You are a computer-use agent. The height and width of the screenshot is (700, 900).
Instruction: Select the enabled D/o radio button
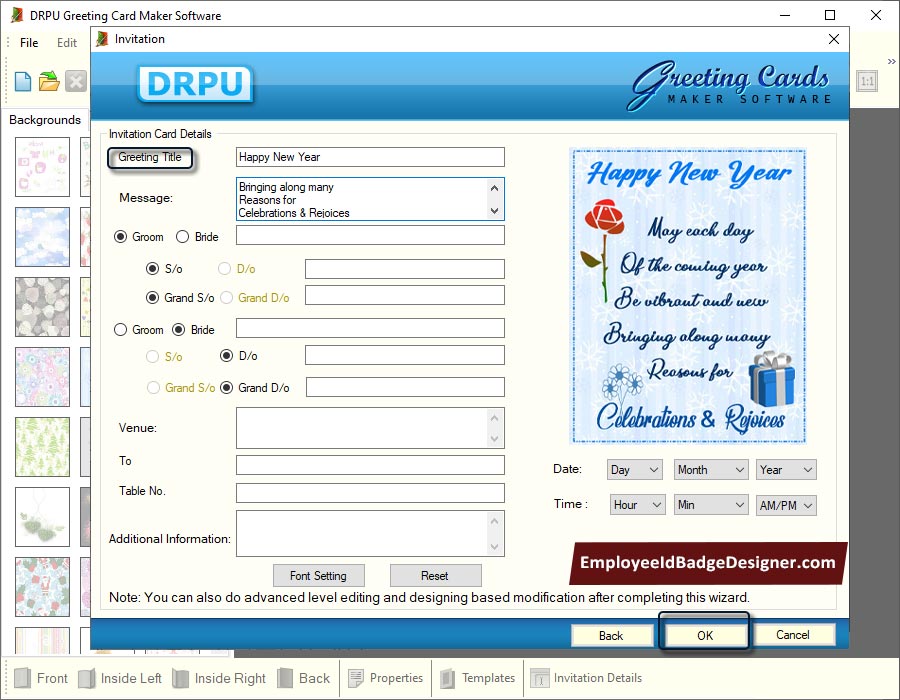click(227, 356)
